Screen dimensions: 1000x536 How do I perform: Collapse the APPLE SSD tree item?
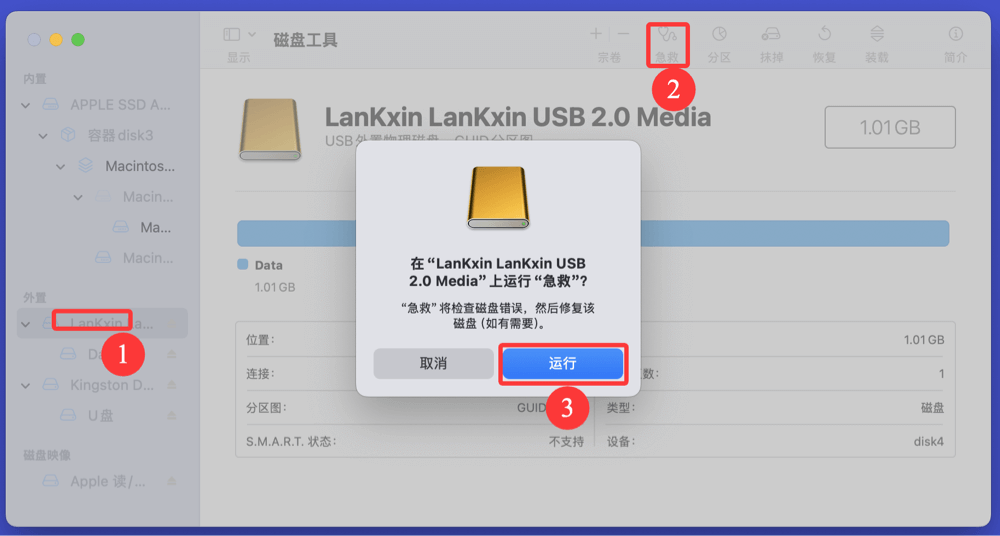coord(26,105)
